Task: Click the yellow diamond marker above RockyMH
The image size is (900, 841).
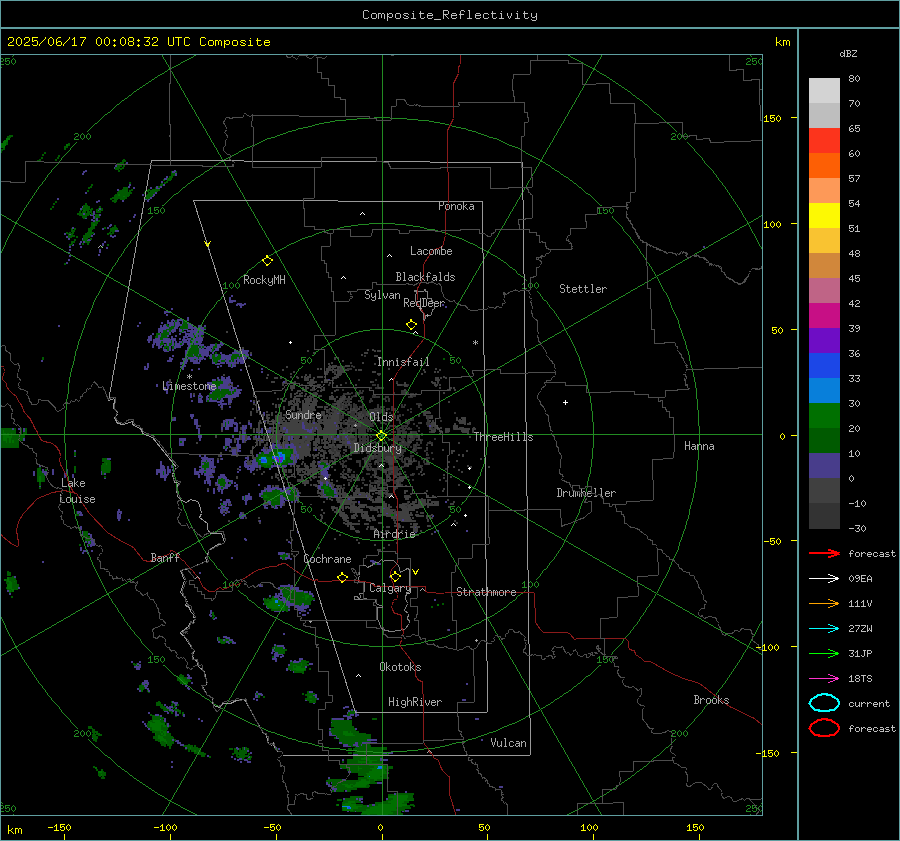Action: tap(267, 261)
